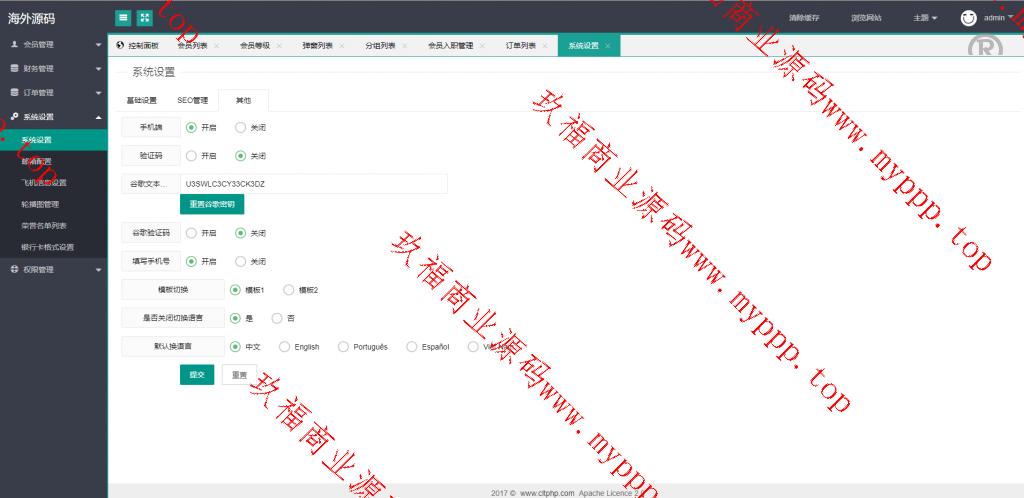Expand the 会员管理 sidebar menu
The width and height of the screenshot is (1024, 498).
(x=53, y=44)
